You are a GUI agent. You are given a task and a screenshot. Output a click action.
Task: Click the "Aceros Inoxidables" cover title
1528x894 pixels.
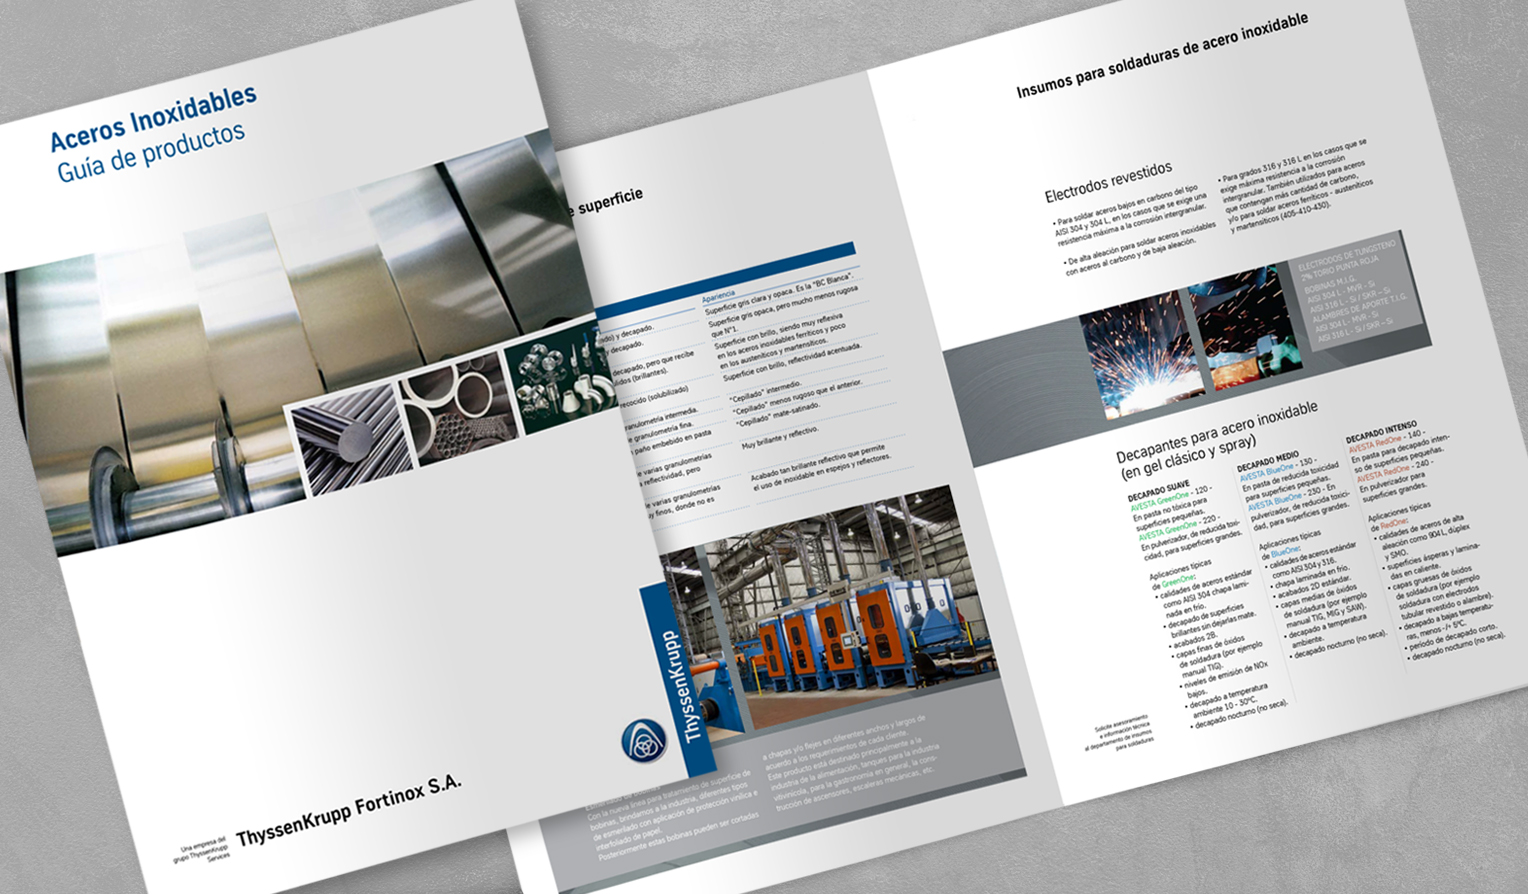(x=153, y=117)
